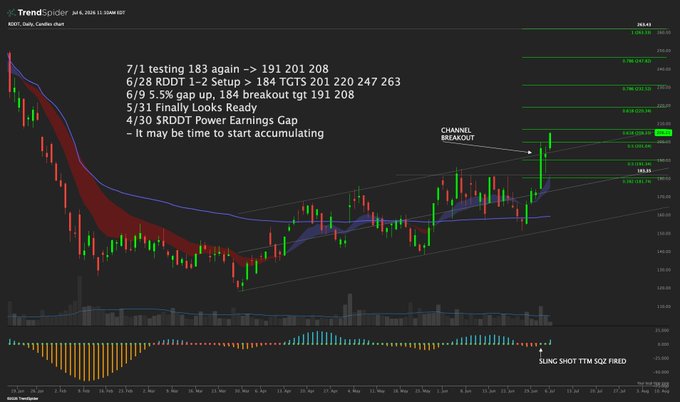Click the '6 Apr' date axis label
680x402 pixels.
pyautogui.click(x=261, y=391)
